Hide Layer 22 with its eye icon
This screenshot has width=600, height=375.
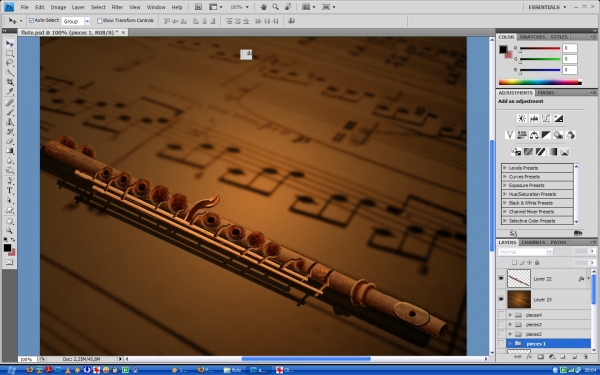[x=501, y=279]
